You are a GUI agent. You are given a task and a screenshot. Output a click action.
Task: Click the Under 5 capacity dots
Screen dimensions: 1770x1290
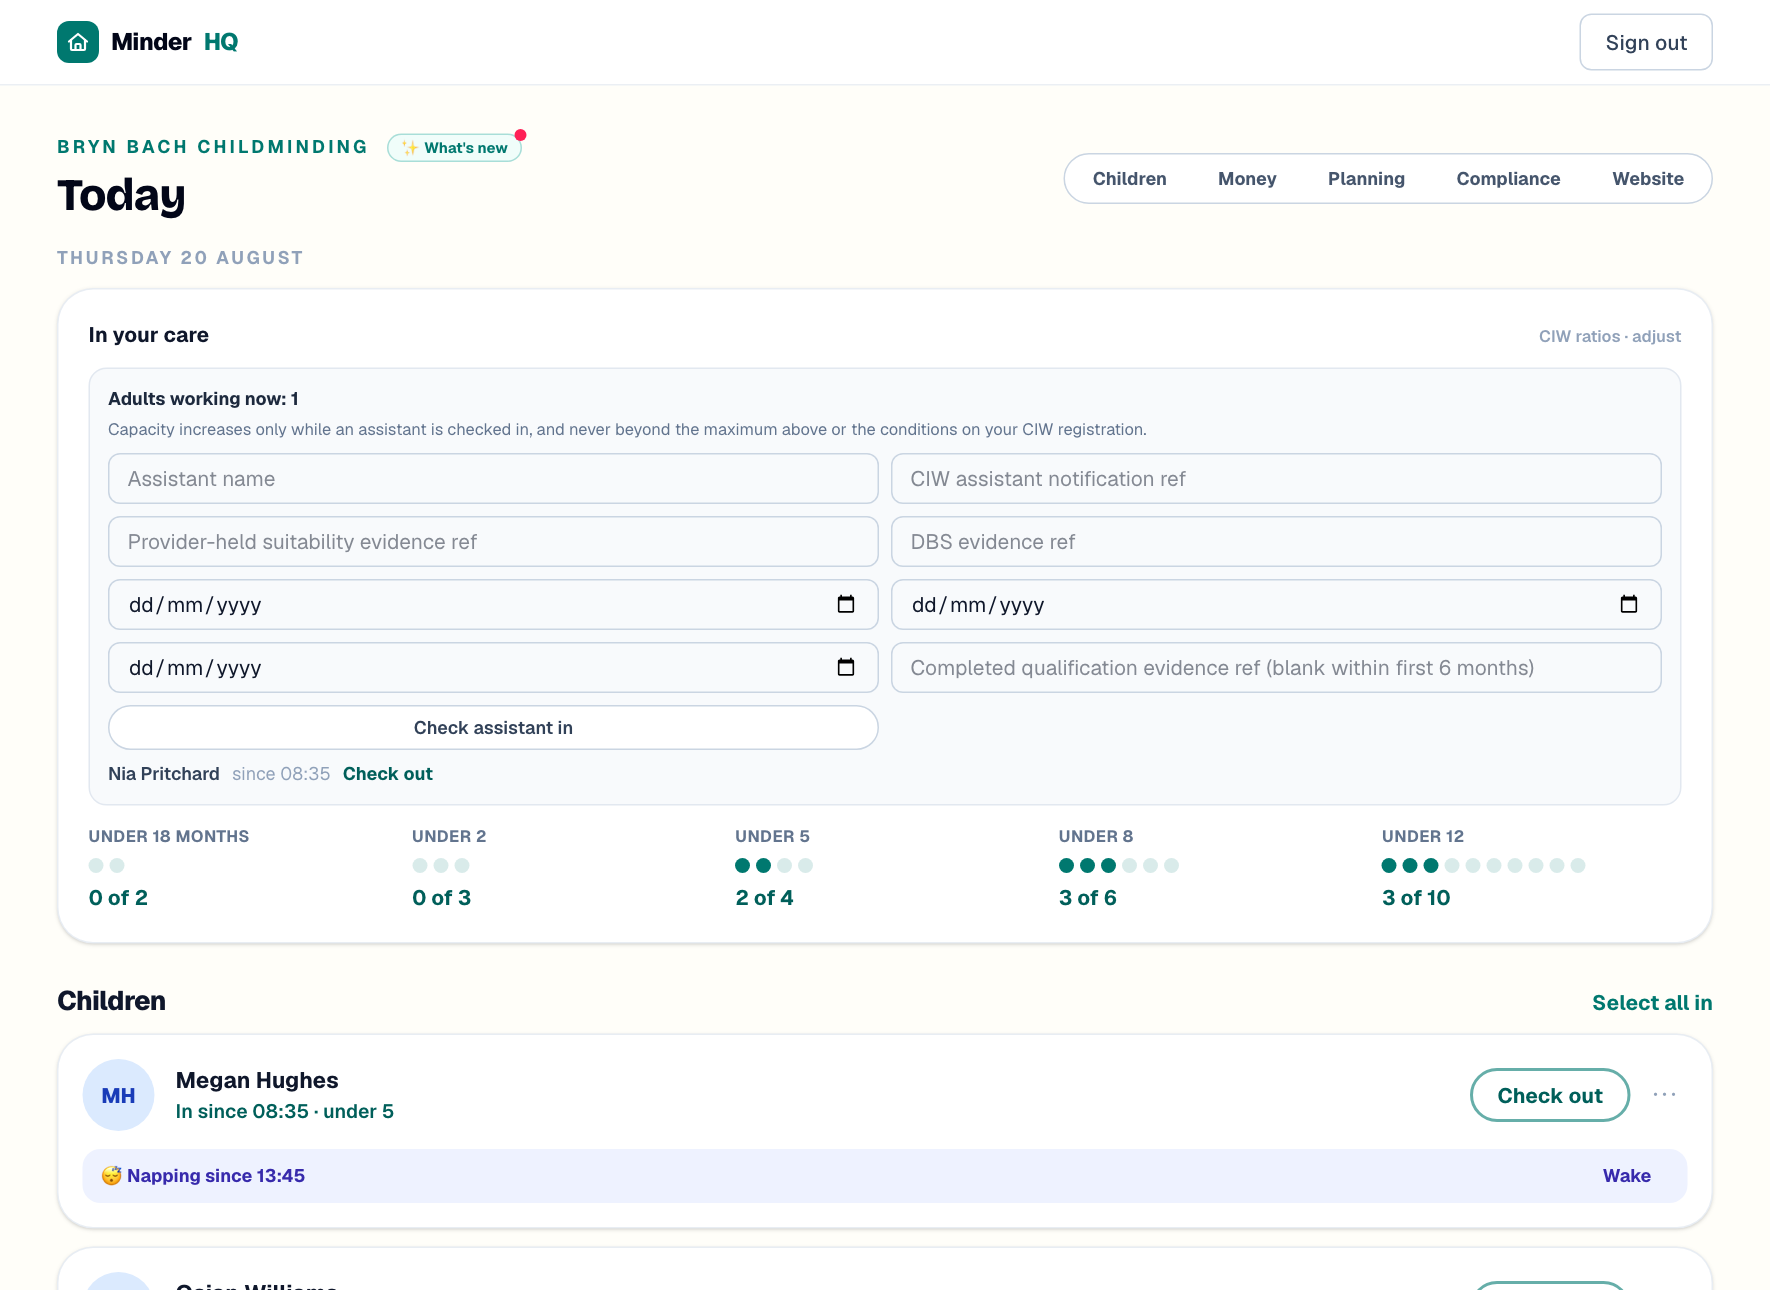(774, 865)
